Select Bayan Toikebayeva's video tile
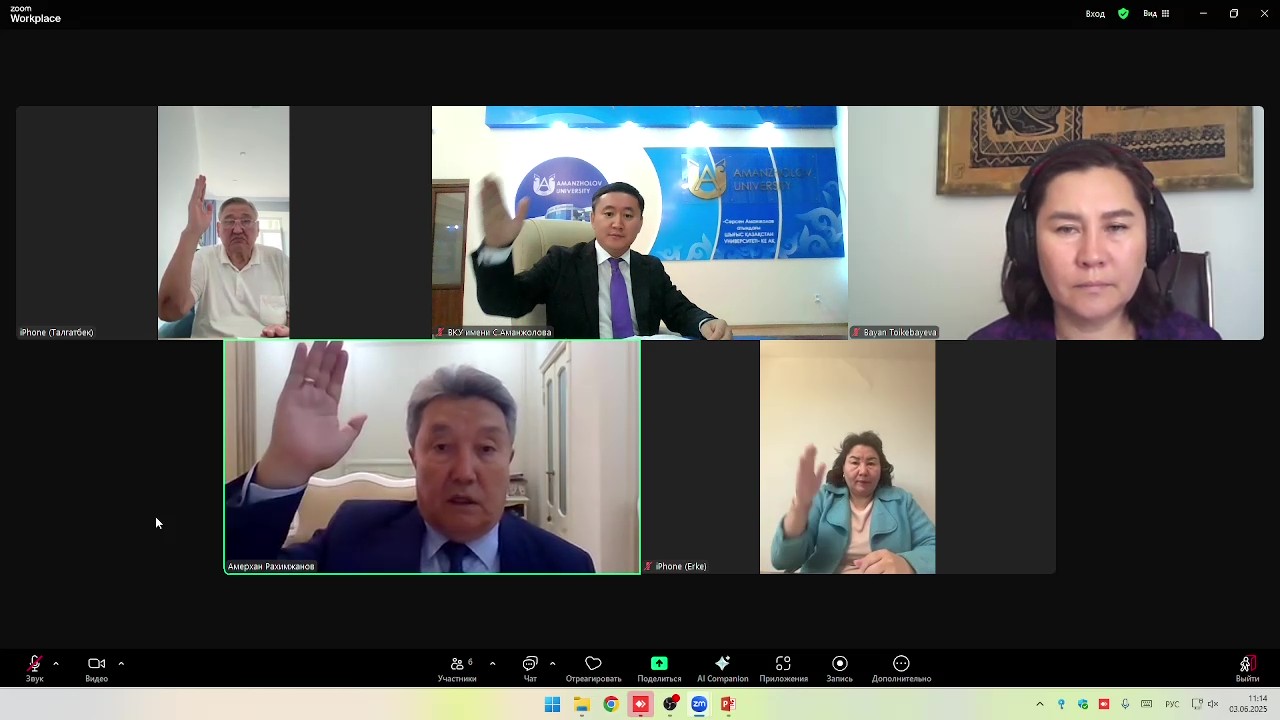1280x720 pixels. [1056, 223]
